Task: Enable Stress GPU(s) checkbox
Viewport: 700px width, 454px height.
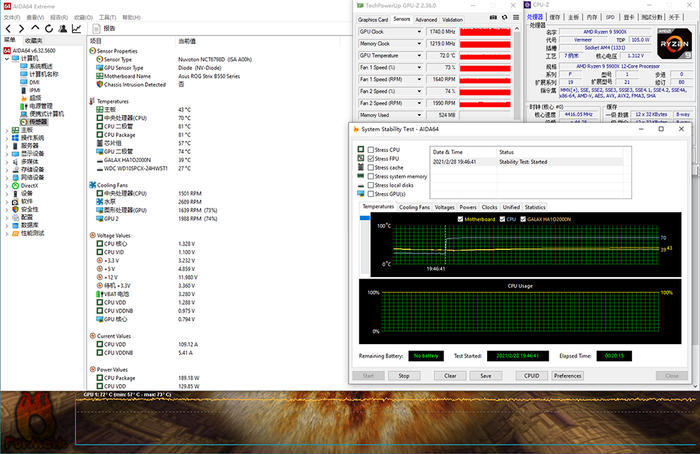Action: click(x=371, y=194)
